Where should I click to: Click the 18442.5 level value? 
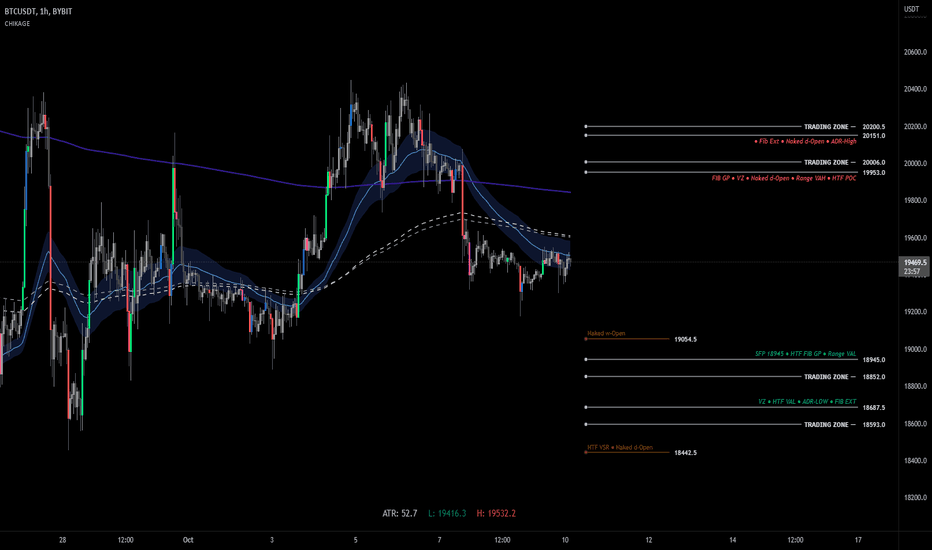pos(685,453)
